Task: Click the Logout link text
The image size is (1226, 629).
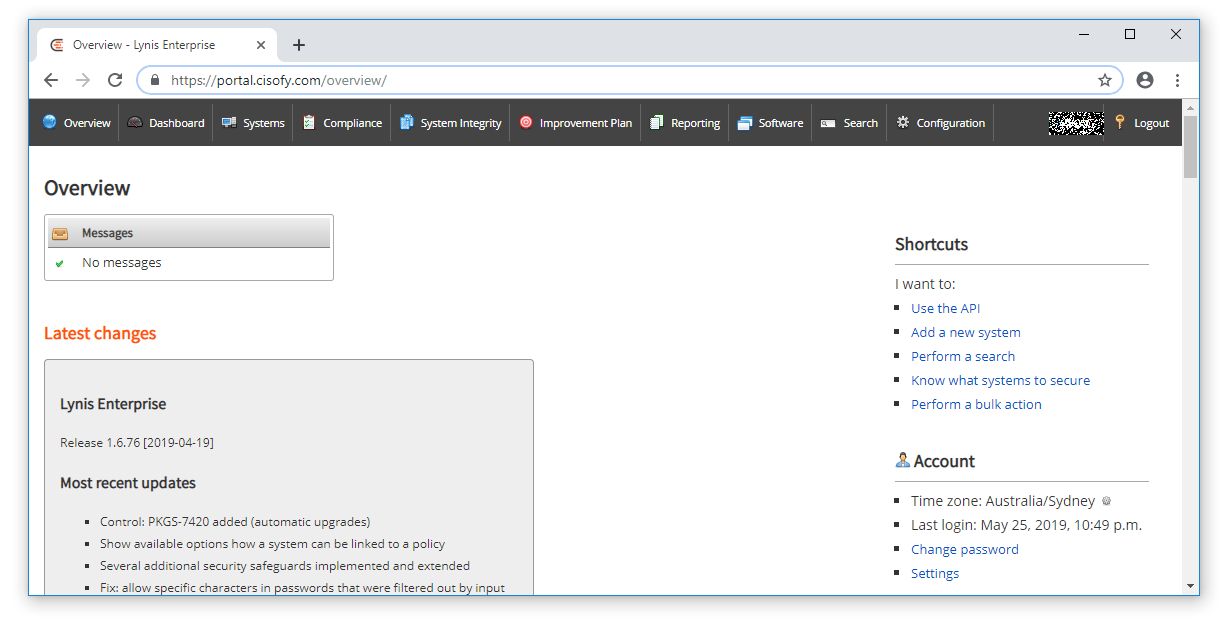Action: (1151, 123)
